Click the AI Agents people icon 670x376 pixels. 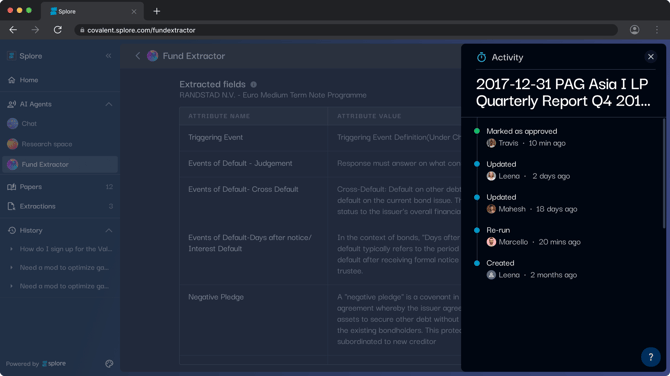point(12,104)
